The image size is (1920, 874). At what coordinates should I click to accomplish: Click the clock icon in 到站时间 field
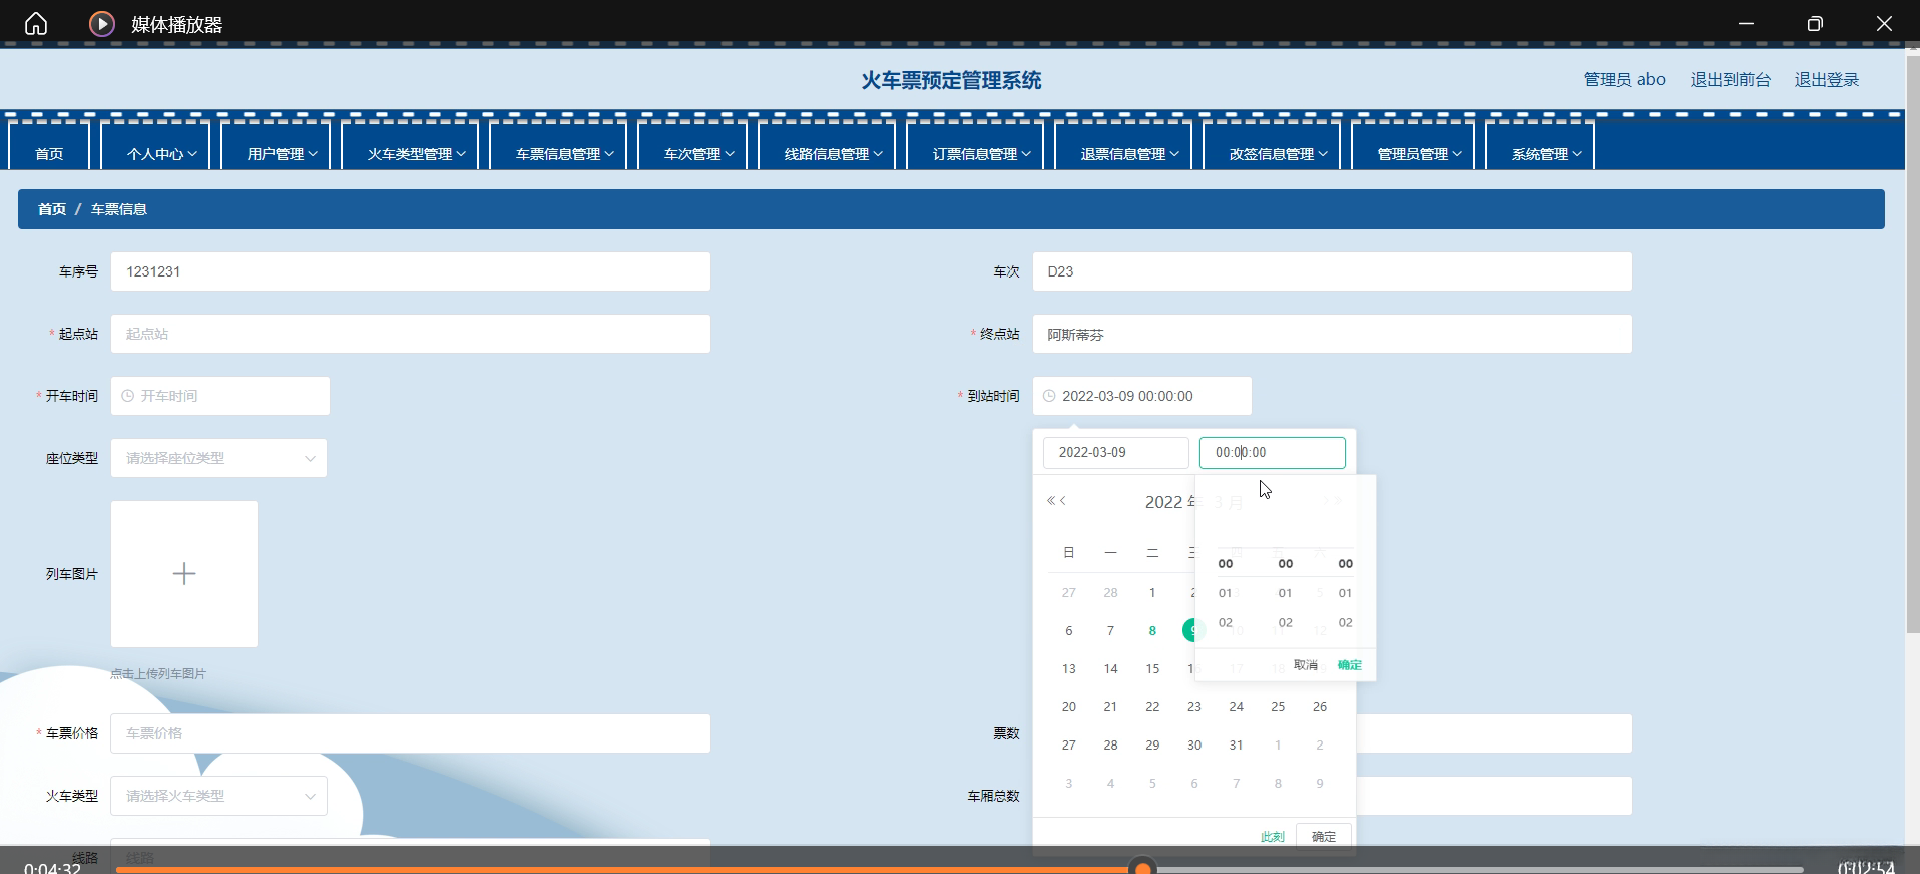coord(1049,396)
